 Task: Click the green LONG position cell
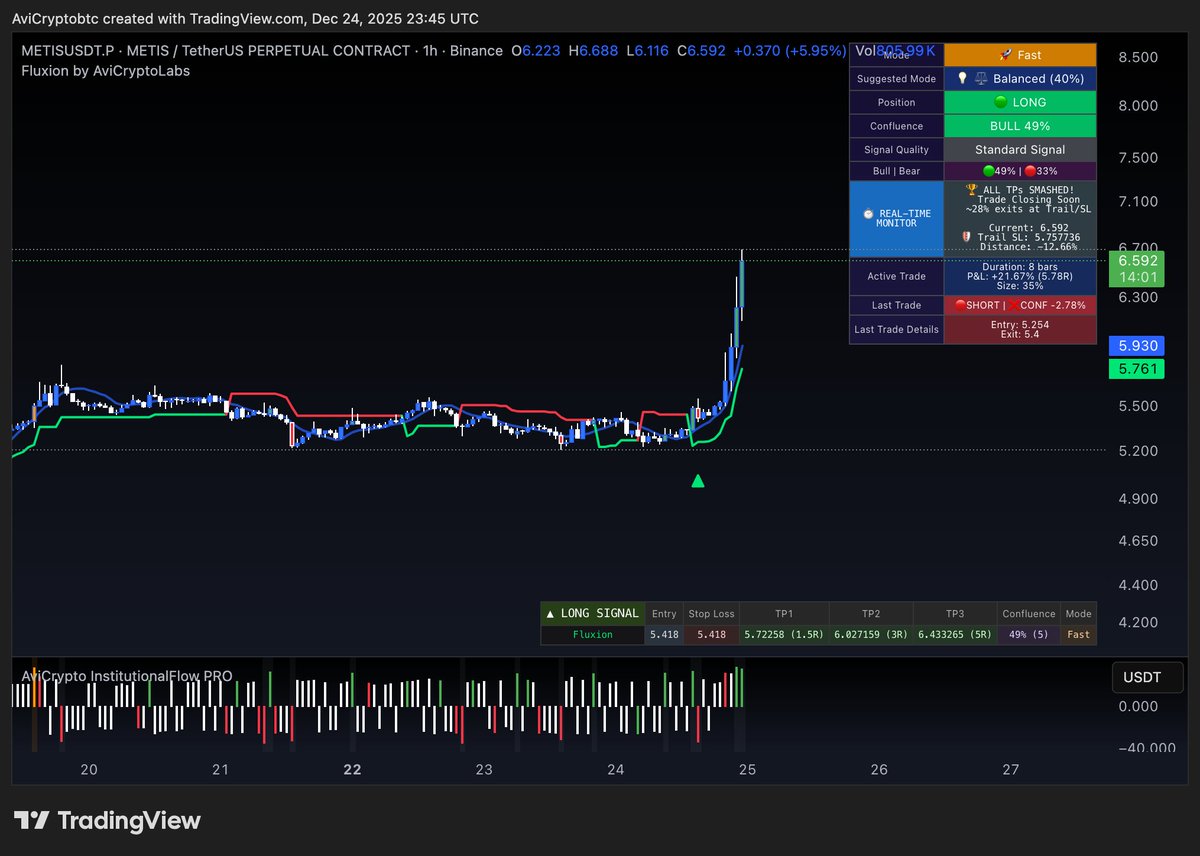tap(1020, 102)
